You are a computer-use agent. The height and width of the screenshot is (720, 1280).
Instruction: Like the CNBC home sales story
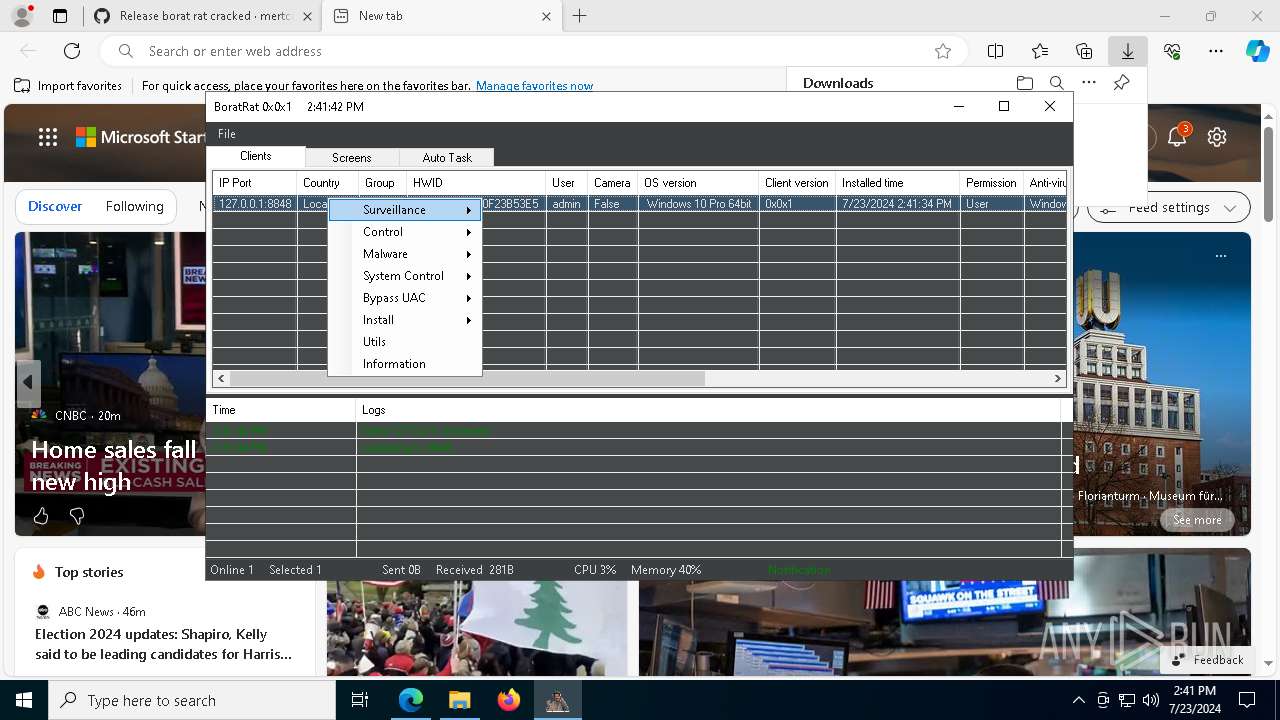pyautogui.click(x=41, y=516)
